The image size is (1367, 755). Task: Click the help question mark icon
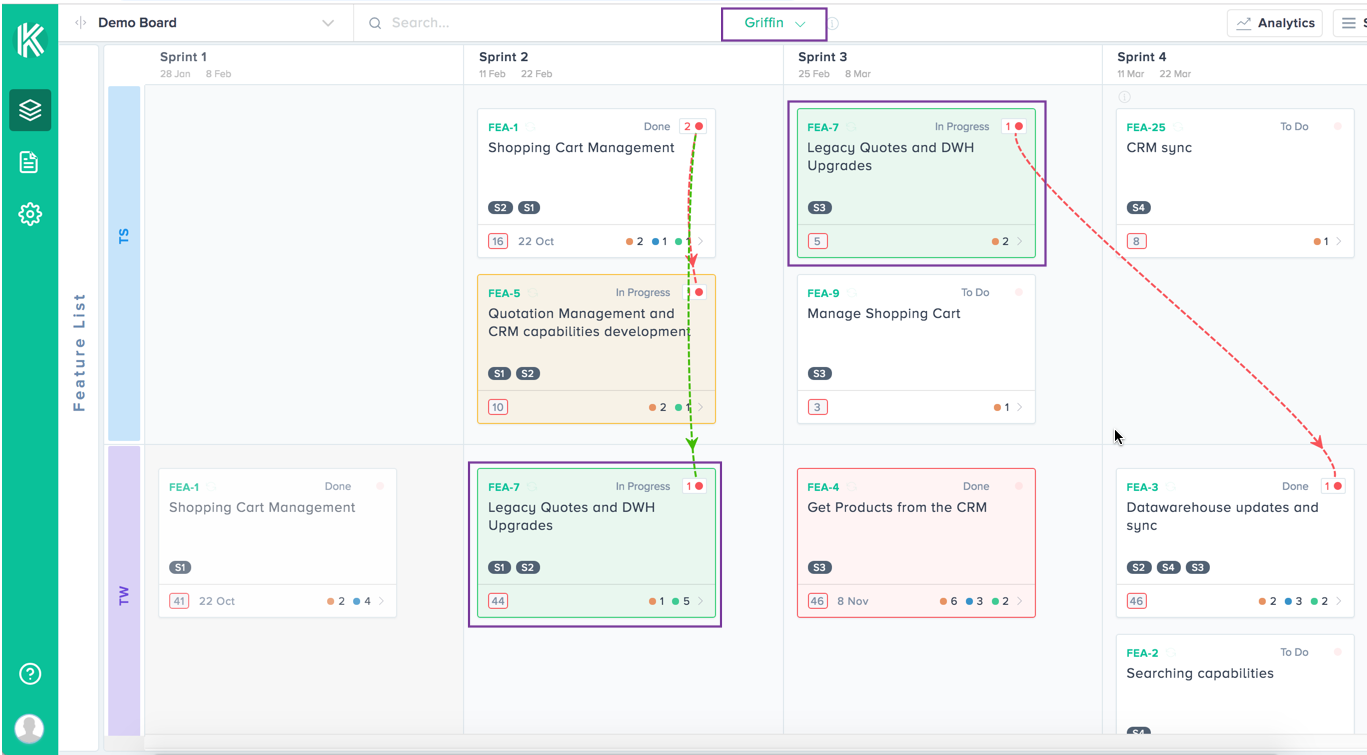pyautogui.click(x=30, y=674)
